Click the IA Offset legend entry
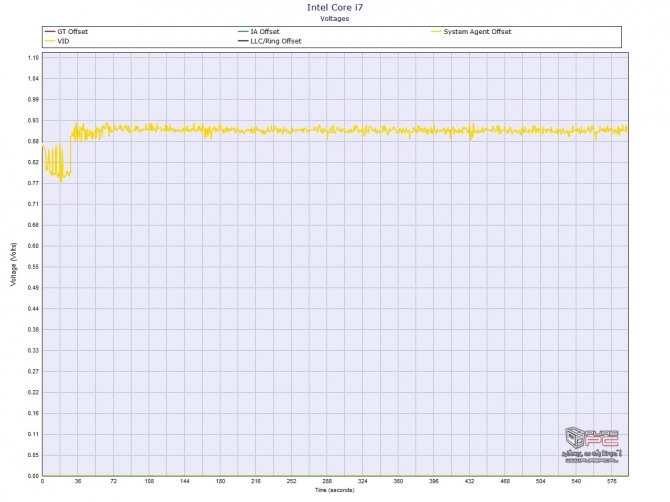Screen dimensions: 670x502 point(259,32)
